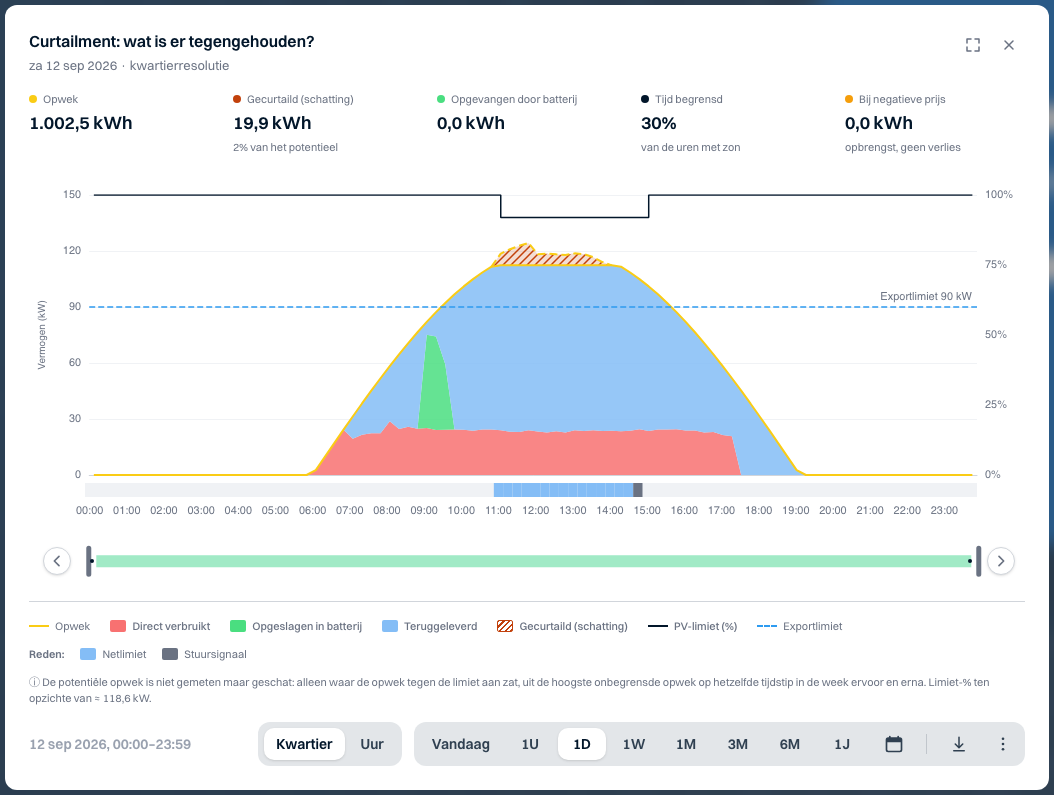1054x795 pixels.
Task: Toggle the Opwek series in legend
Action: (59, 626)
